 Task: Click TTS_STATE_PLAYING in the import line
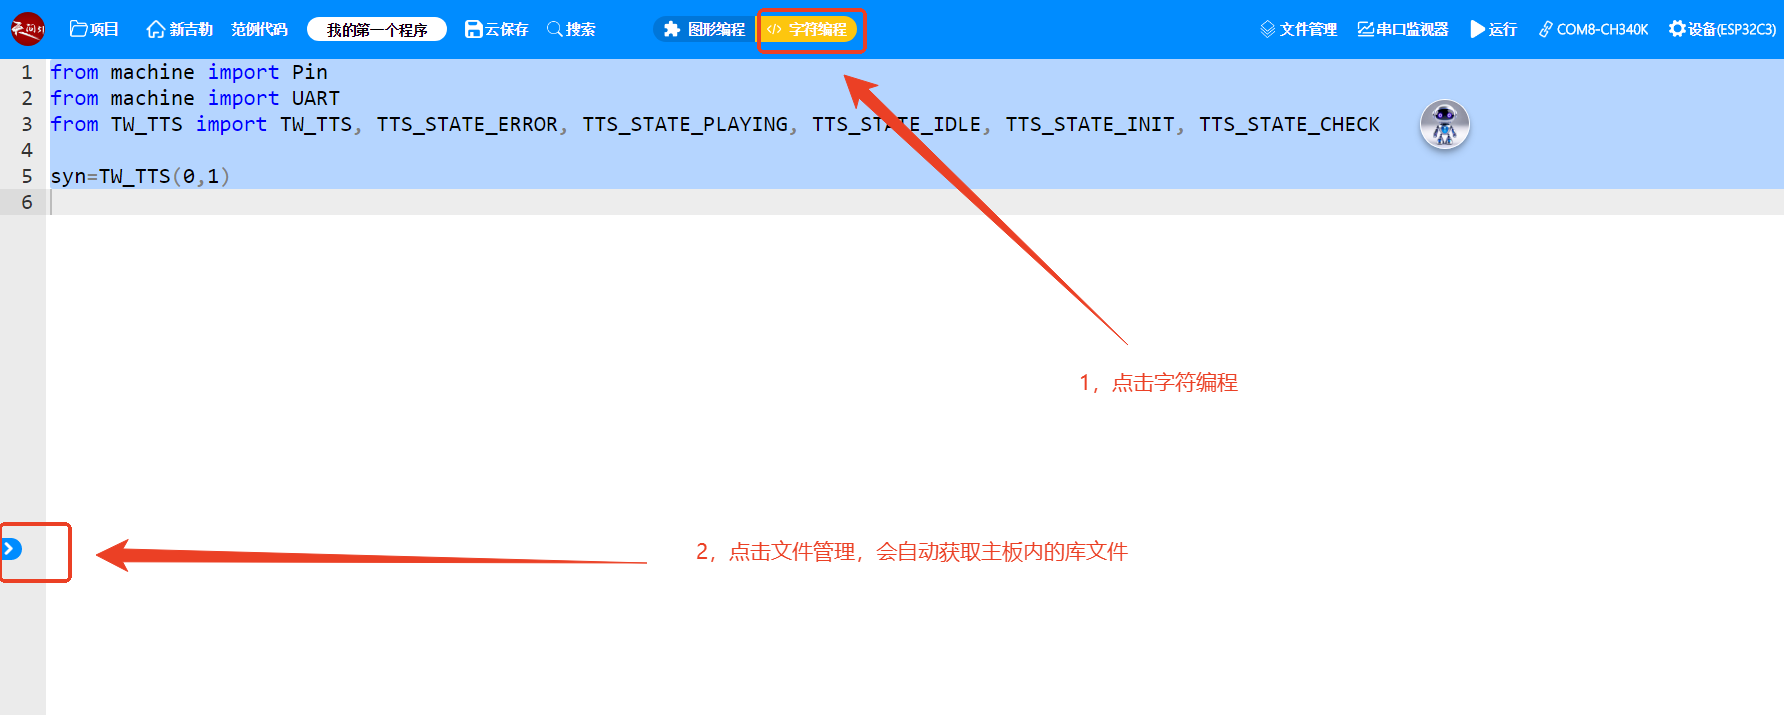point(685,124)
